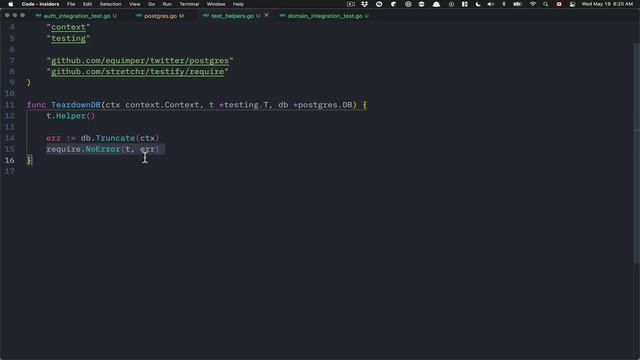The width and height of the screenshot is (640, 360).
Task: Toggle the Do Not Disturb moon icon
Action: pyautogui.click(x=478, y=4)
